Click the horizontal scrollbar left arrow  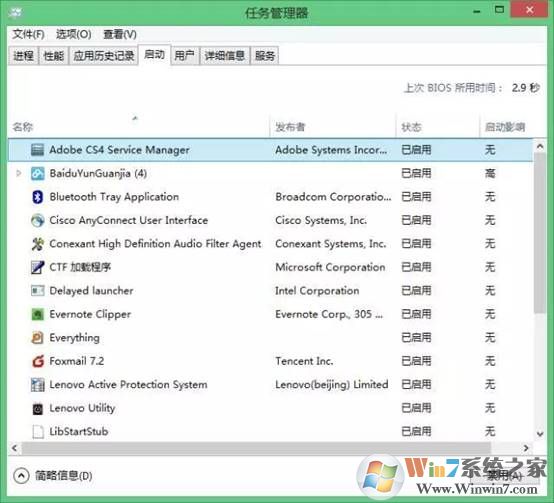click(14, 448)
